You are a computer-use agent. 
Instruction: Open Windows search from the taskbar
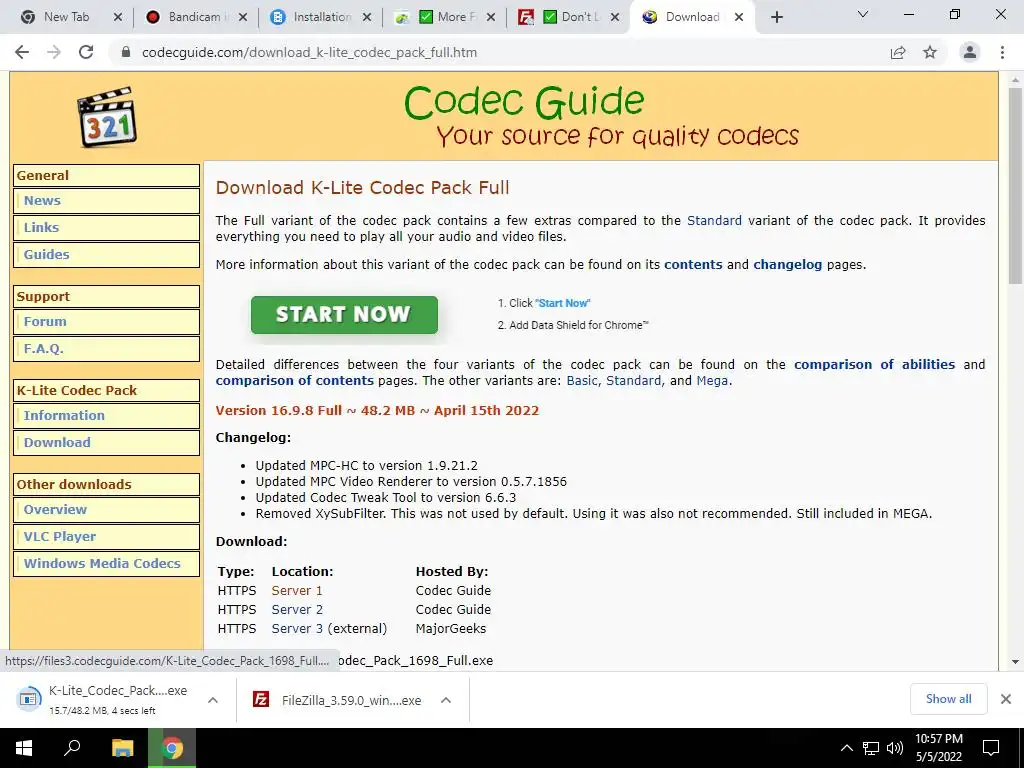72,748
